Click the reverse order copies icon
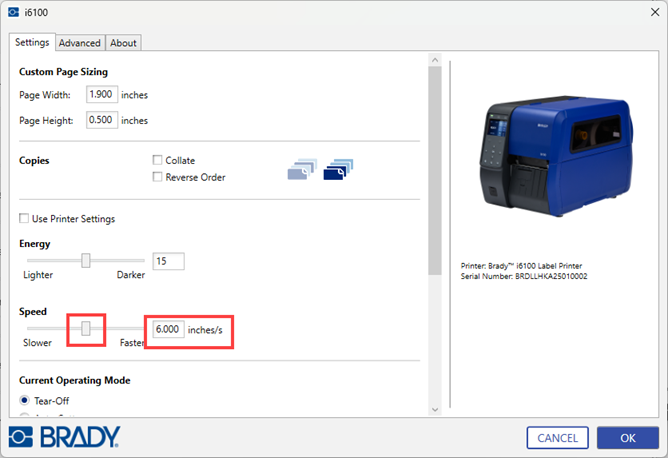The width and height of the screenshot is (668, 458). (338, 170)
